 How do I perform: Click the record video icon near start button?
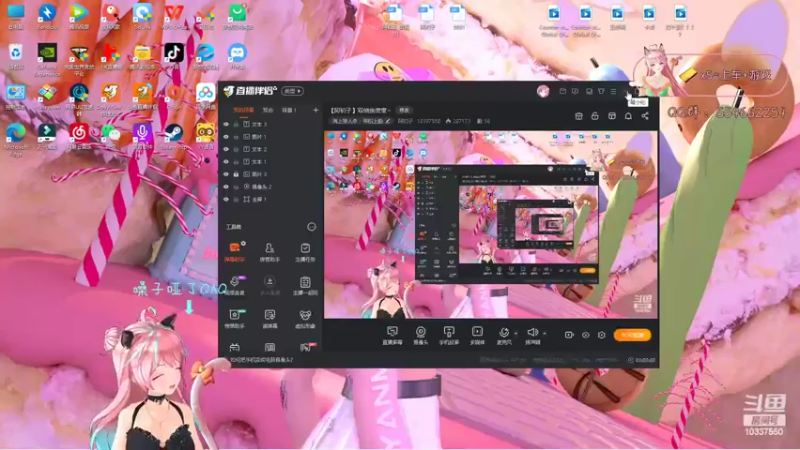coord(569,335)
